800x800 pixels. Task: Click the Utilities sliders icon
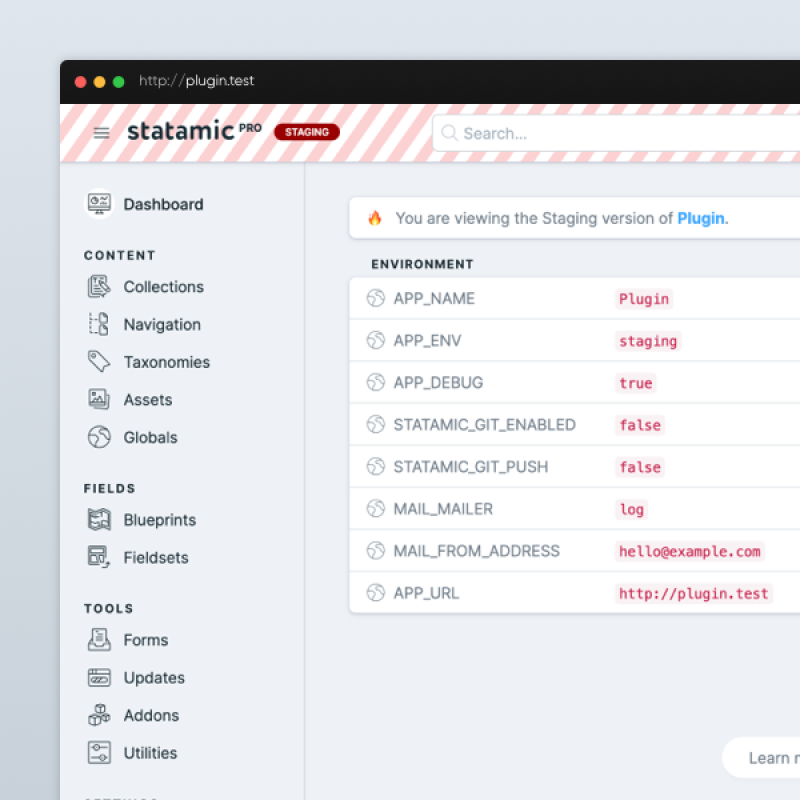coord(99,753)
